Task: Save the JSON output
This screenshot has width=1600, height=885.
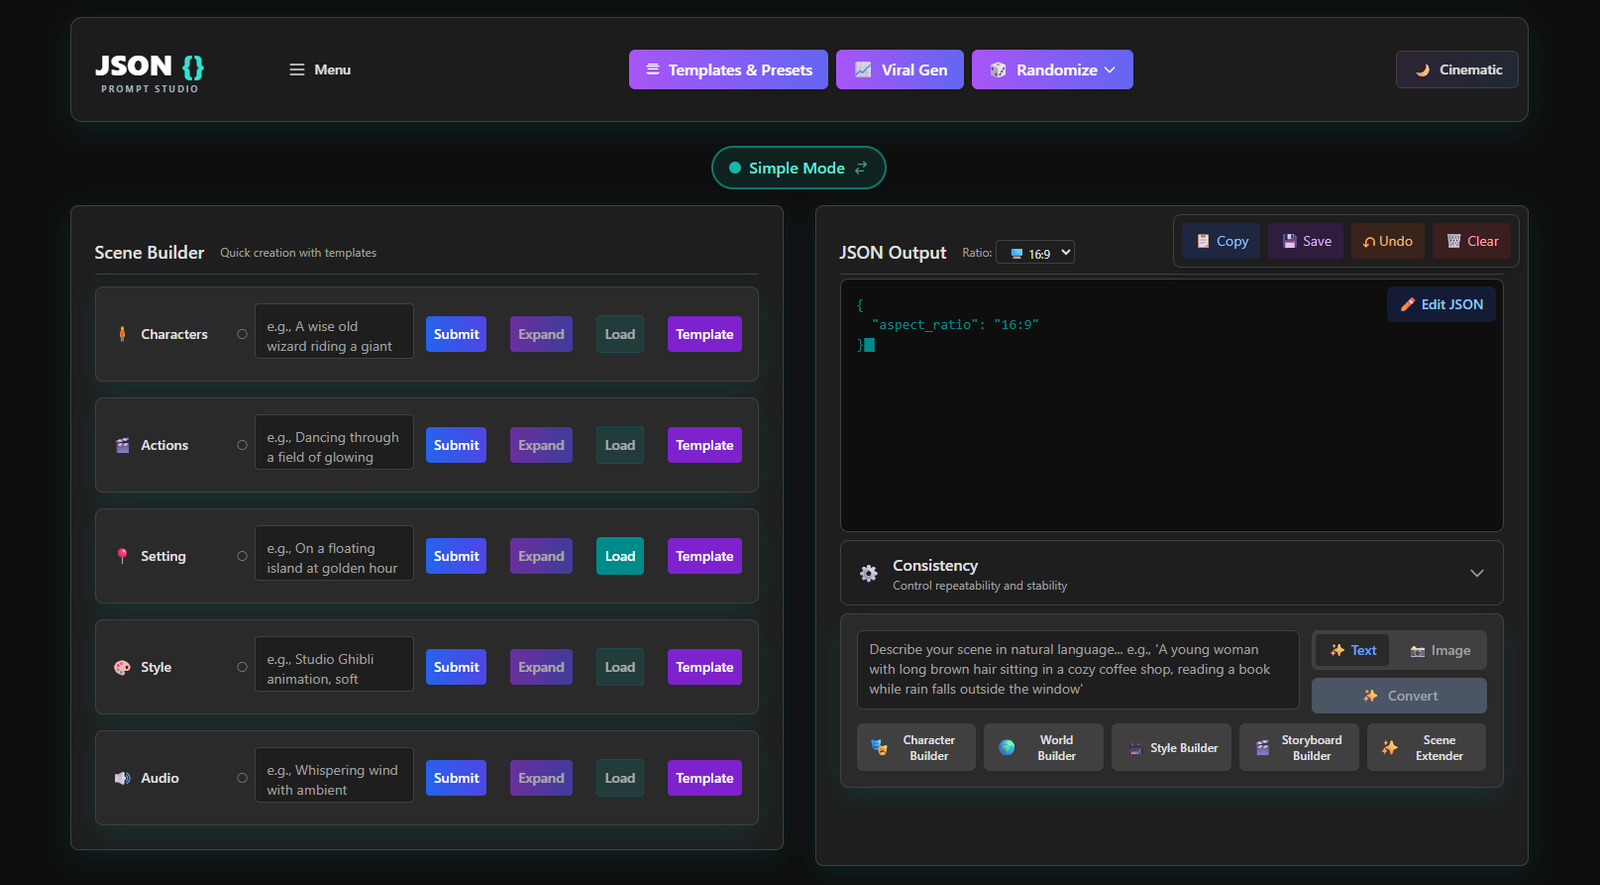Action: click(1306, 241)
